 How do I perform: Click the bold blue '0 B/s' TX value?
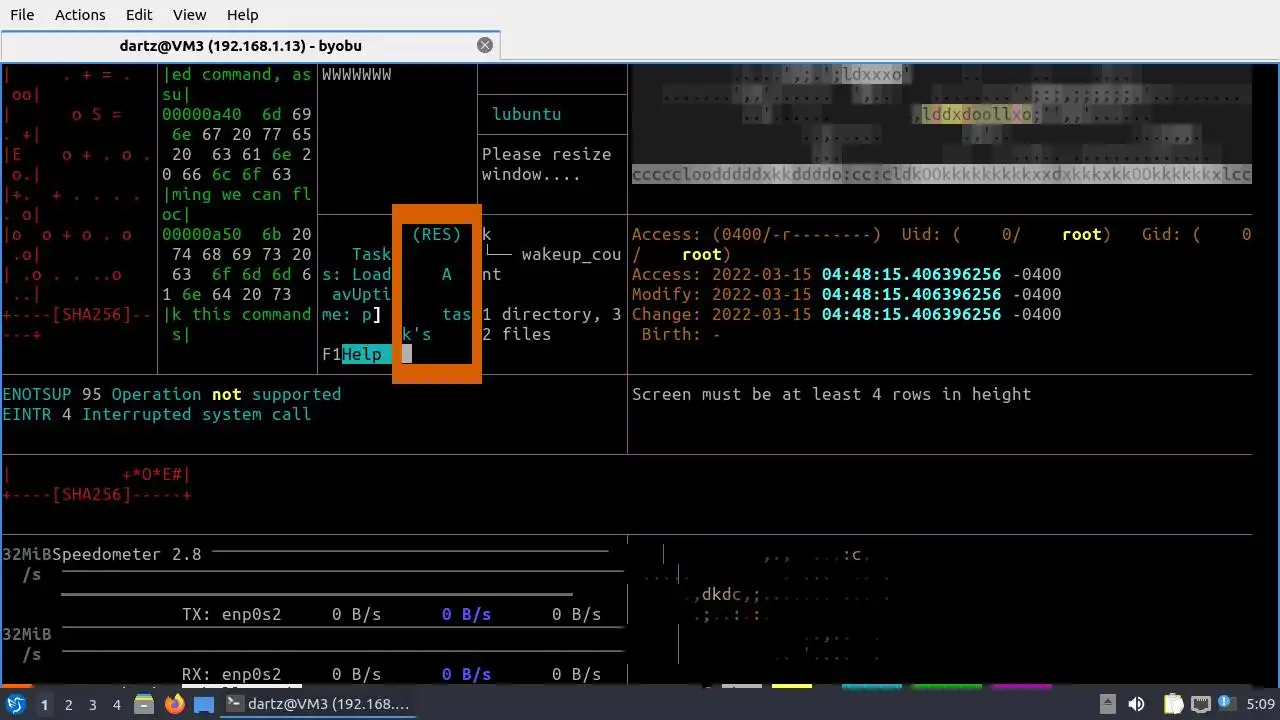pyautogui.click(x=467, y=614)
